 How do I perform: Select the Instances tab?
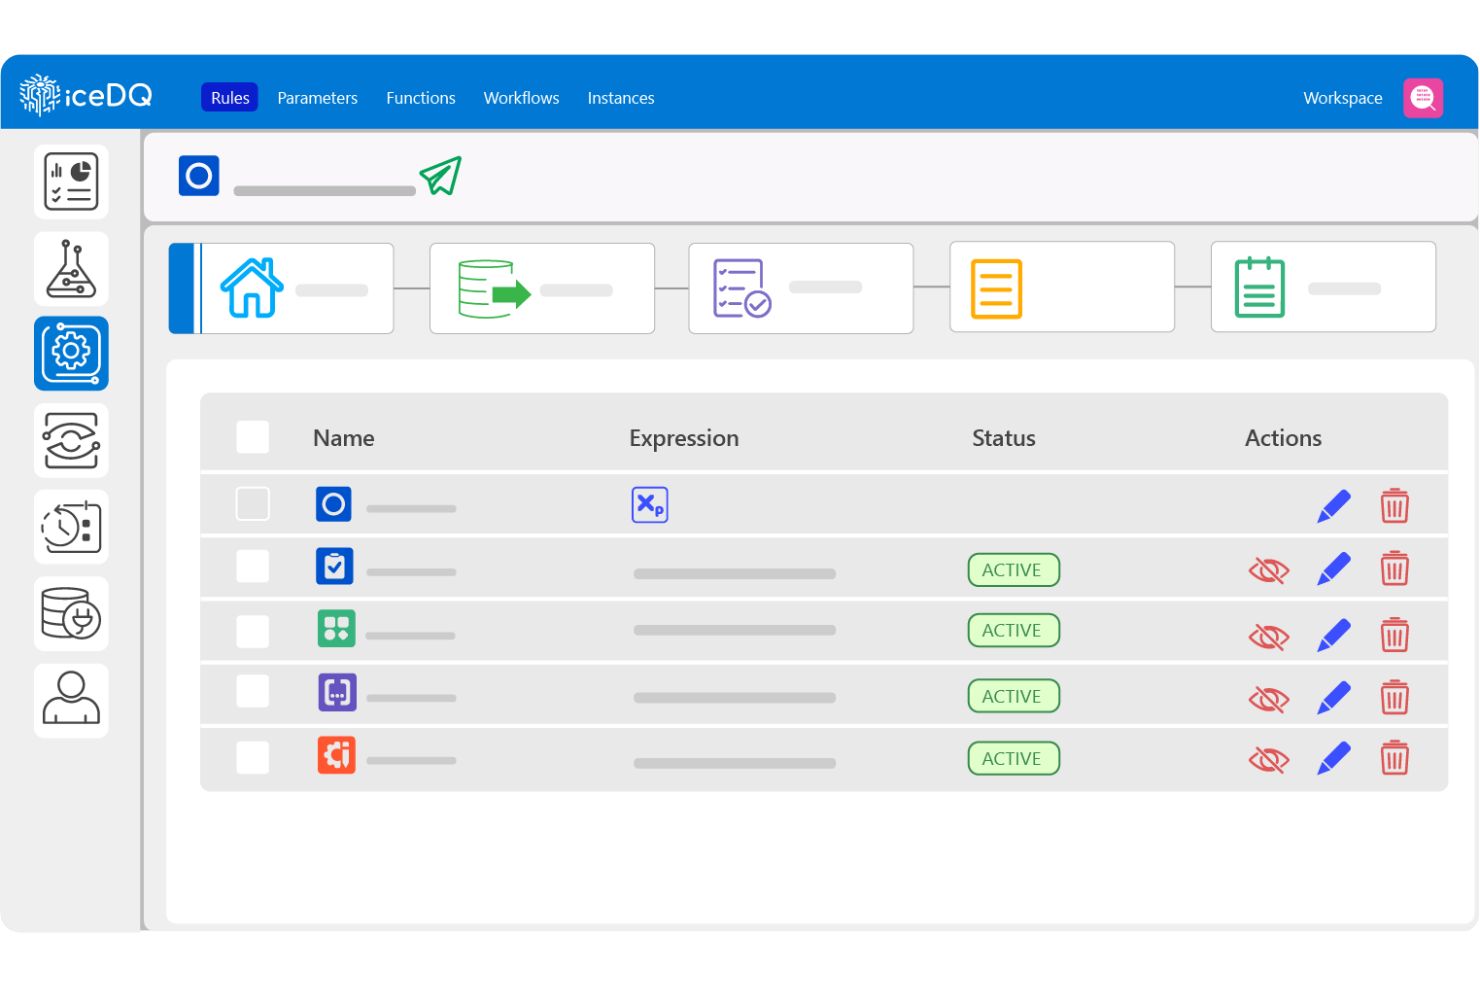tap(621, 98)
